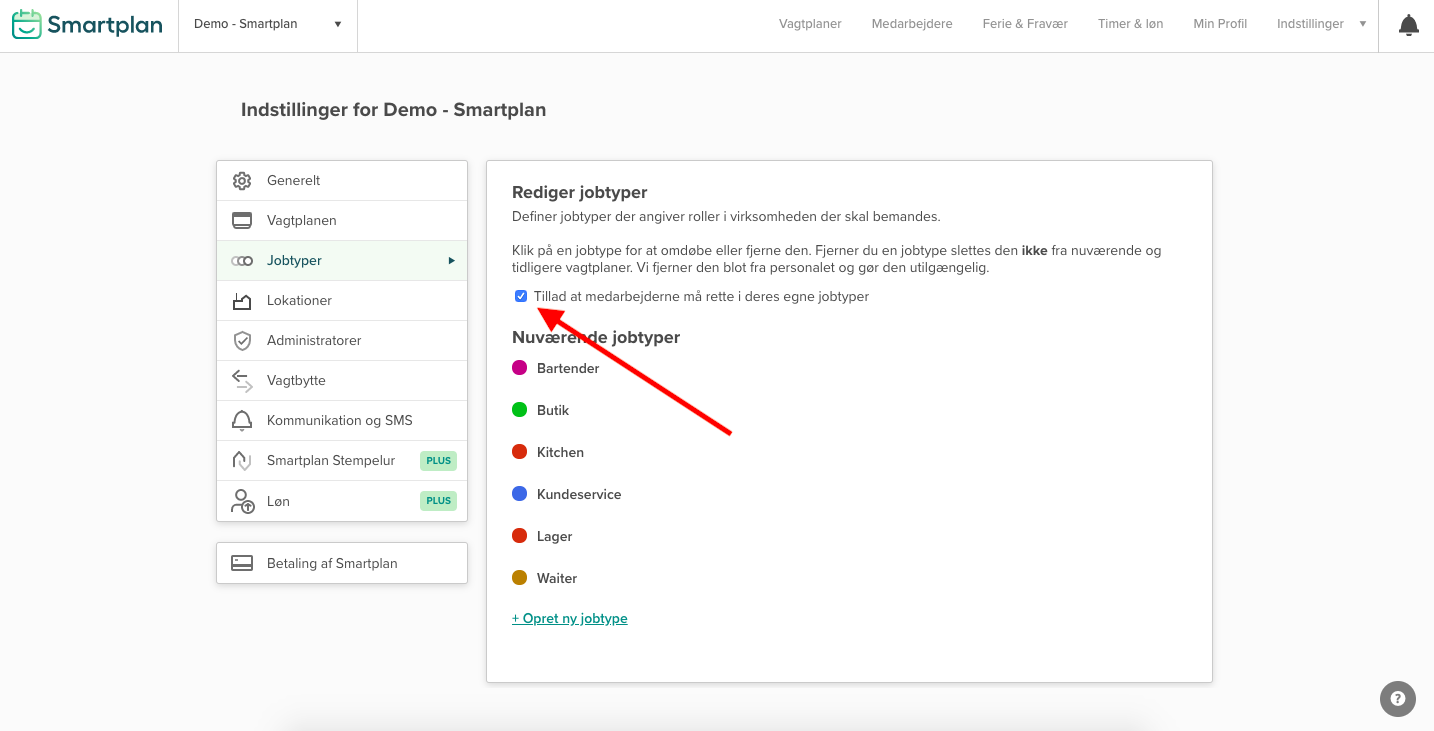Open Ferie & Fravær menu item
The width and height of the screenshot is (1434, 731).
click(x=1025, y=24)
